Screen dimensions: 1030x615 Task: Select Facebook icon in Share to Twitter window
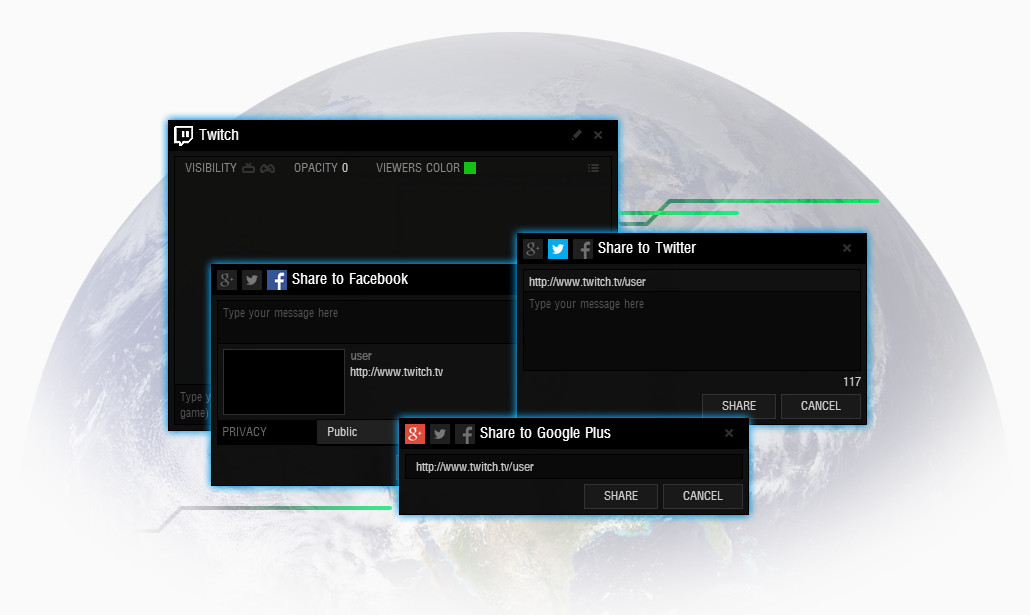[x=583, y=249]
